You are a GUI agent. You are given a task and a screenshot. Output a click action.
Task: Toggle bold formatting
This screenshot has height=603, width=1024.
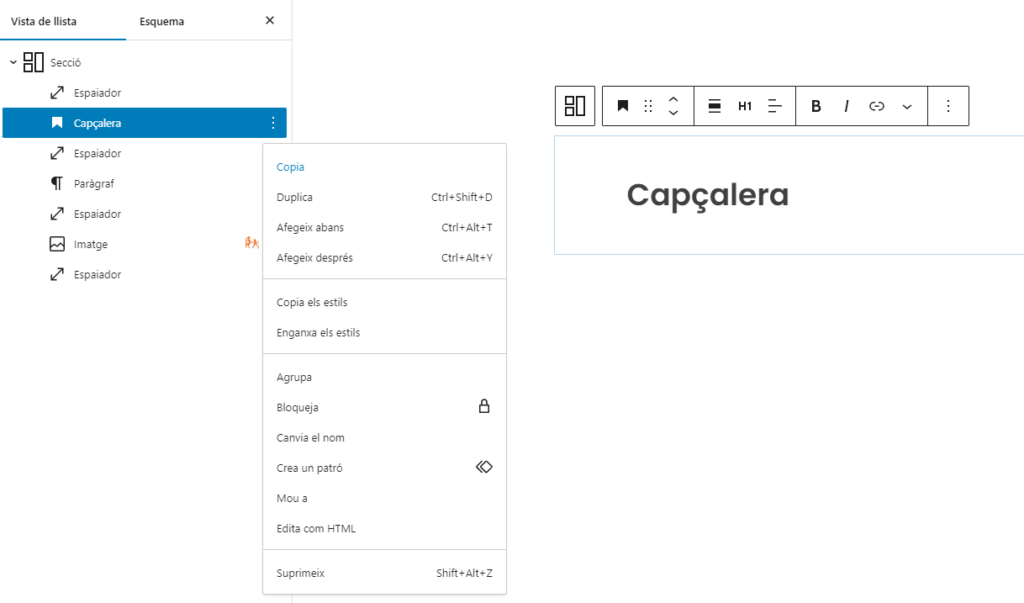(816, 106)
